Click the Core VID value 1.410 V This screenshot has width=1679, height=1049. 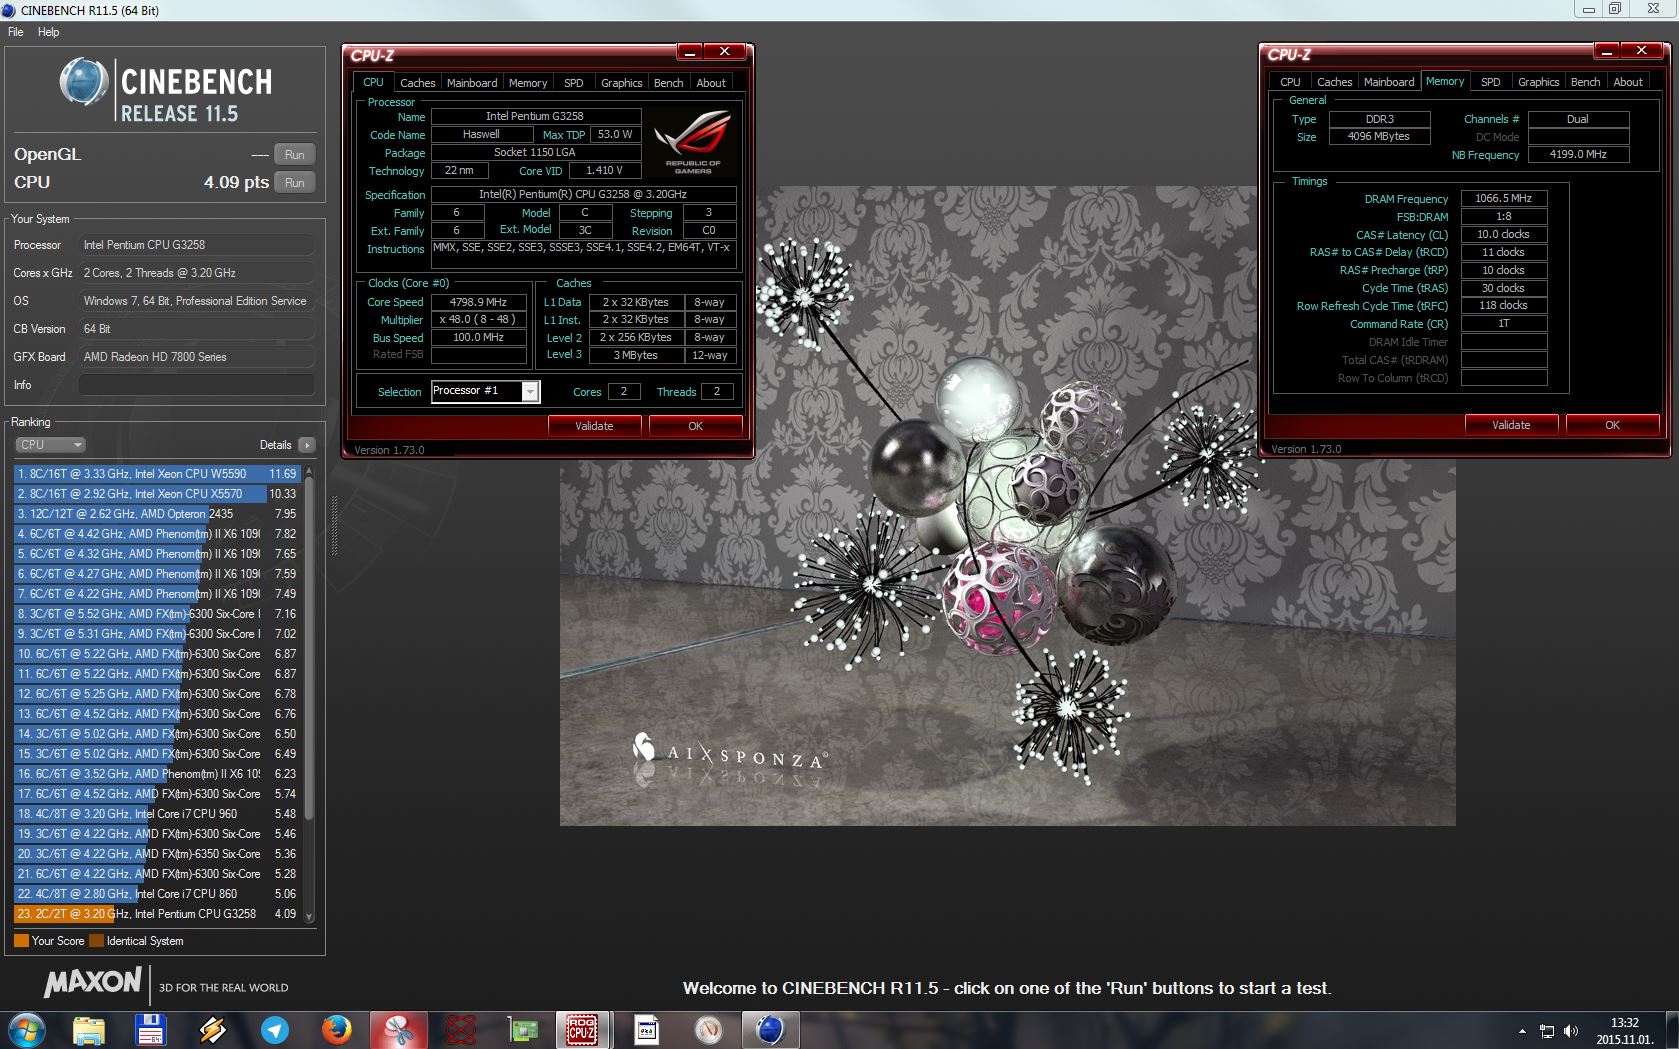[x=604, y=170]
